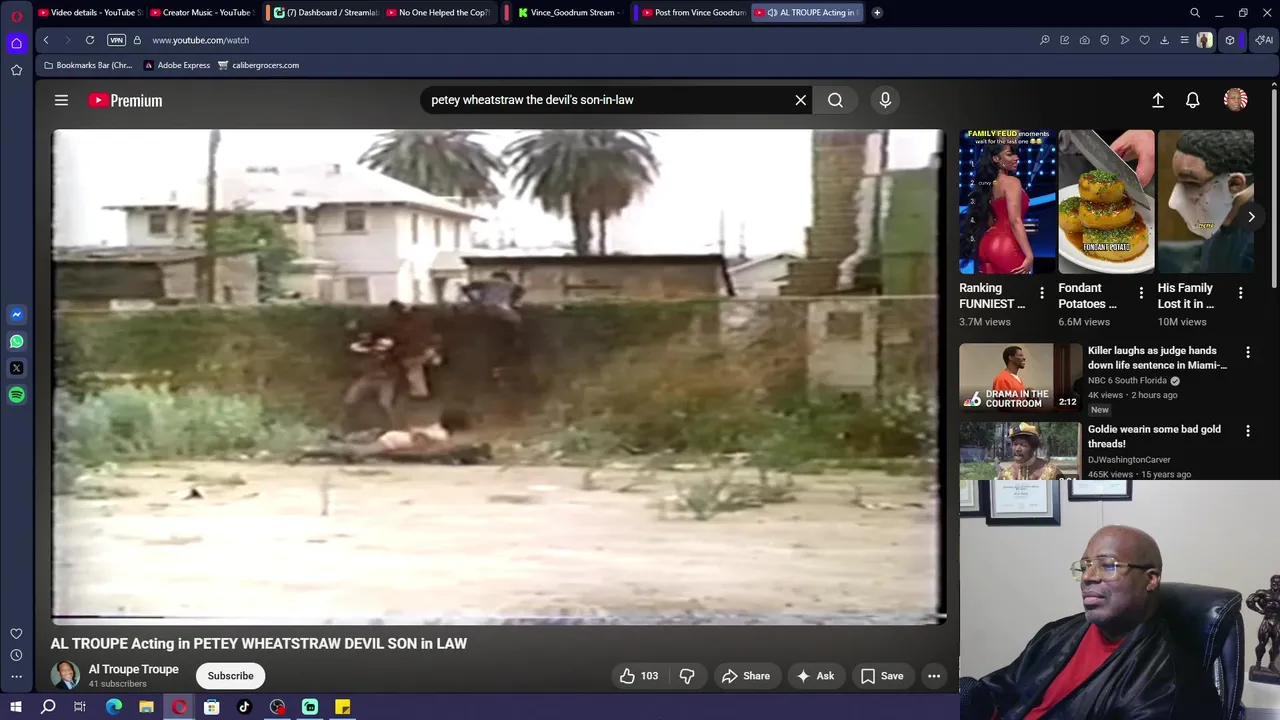Open the Opera AI assistant button
This screenshot has height=720, width=1280.
1264,40
